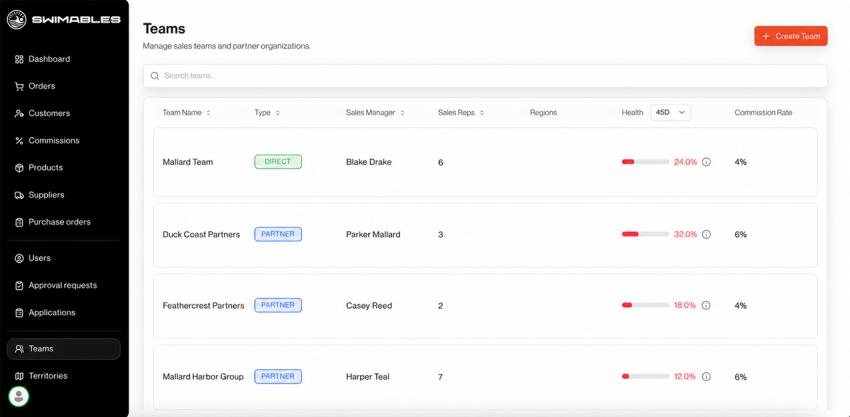Sort by Team Name column arrows

[209, 113]
